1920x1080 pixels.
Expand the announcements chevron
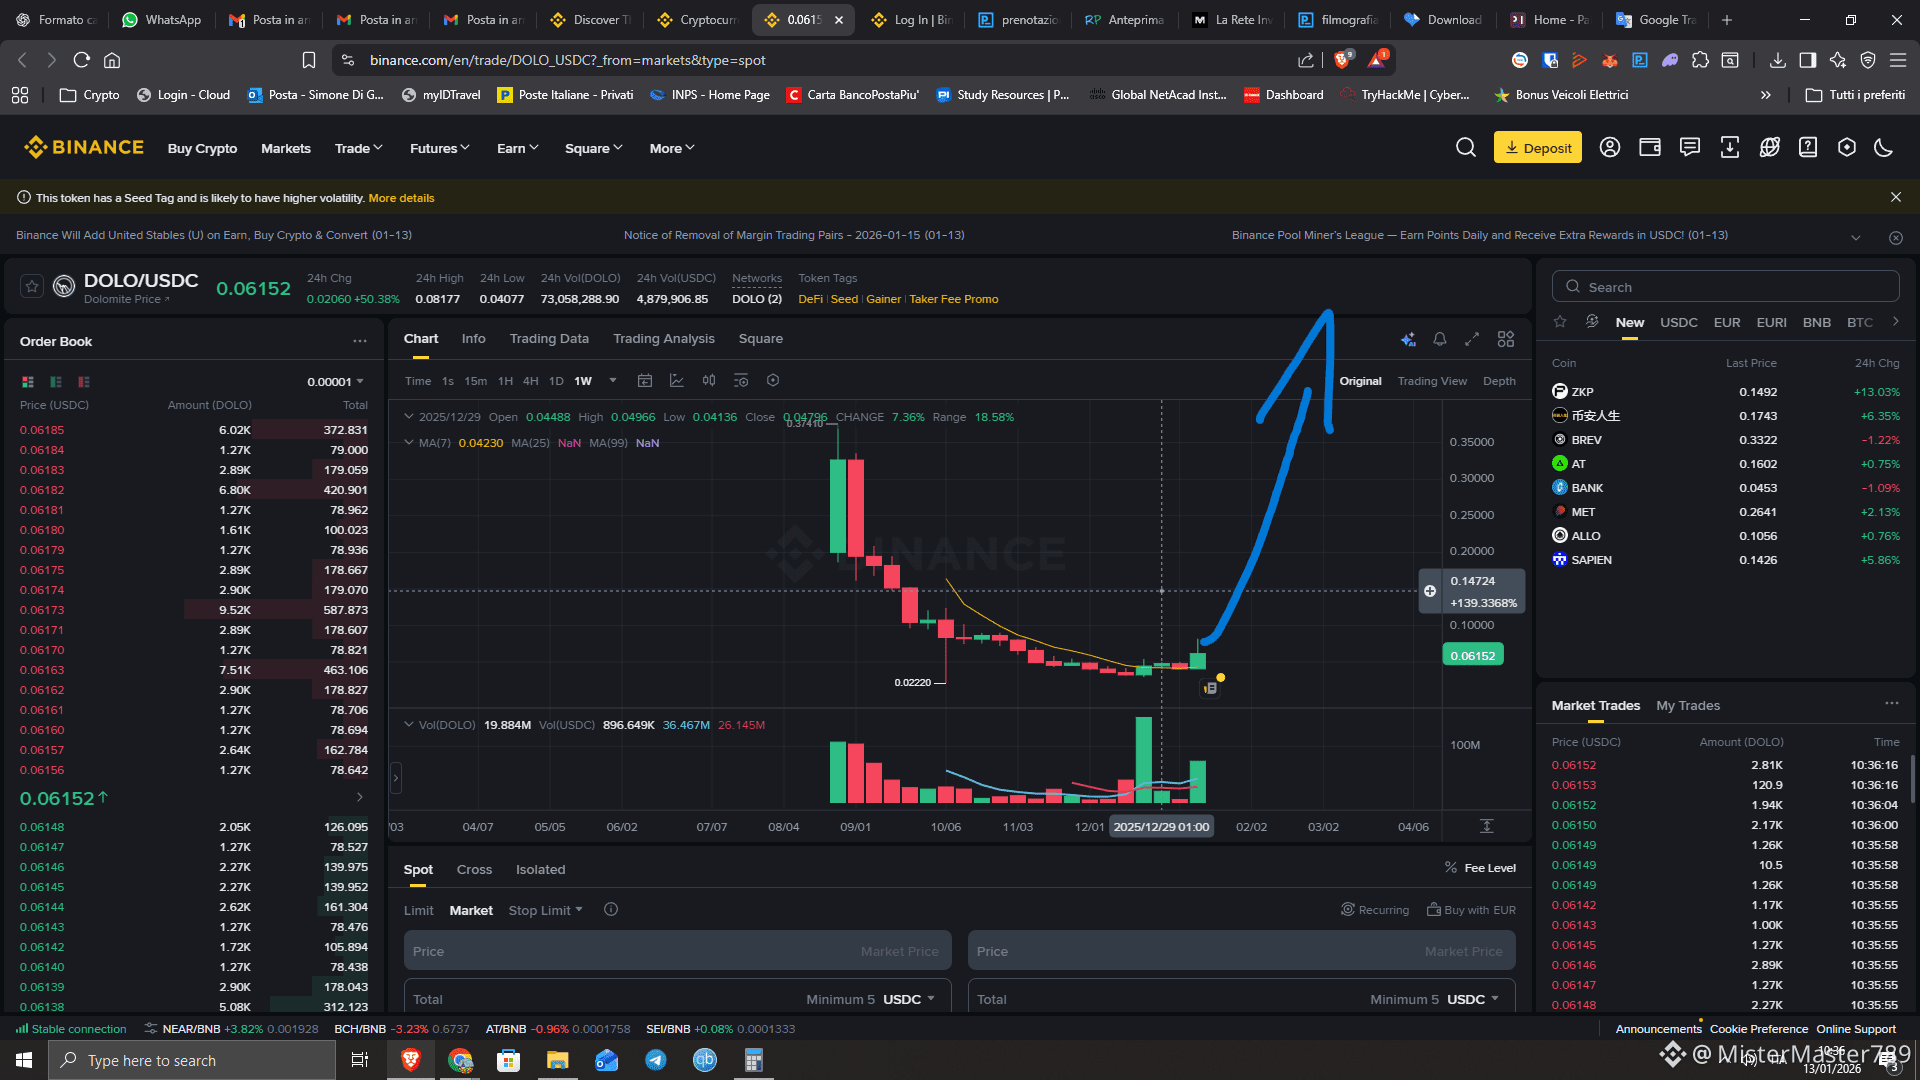[1856, 238]
